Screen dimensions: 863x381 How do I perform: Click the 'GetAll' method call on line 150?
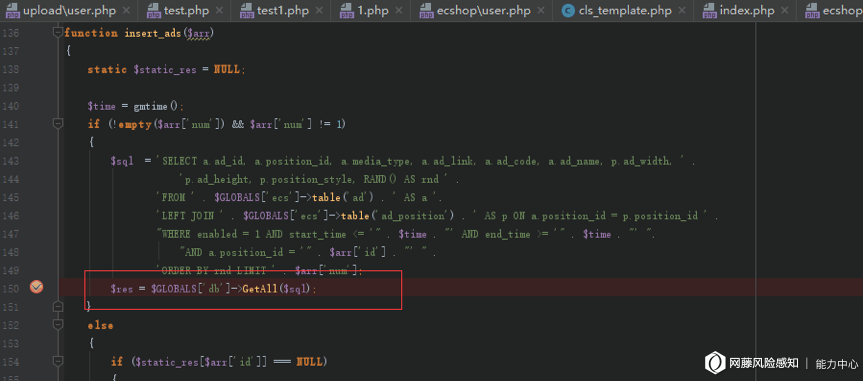260,289
